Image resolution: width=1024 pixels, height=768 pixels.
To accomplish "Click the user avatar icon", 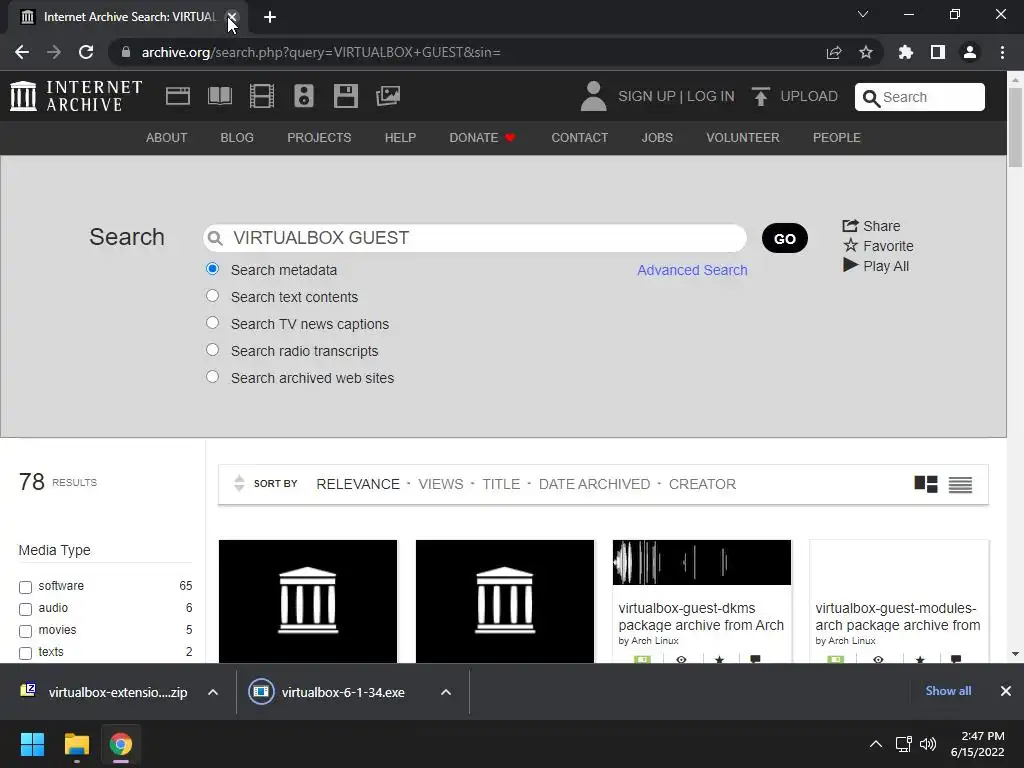I will (x=593, y=96).
